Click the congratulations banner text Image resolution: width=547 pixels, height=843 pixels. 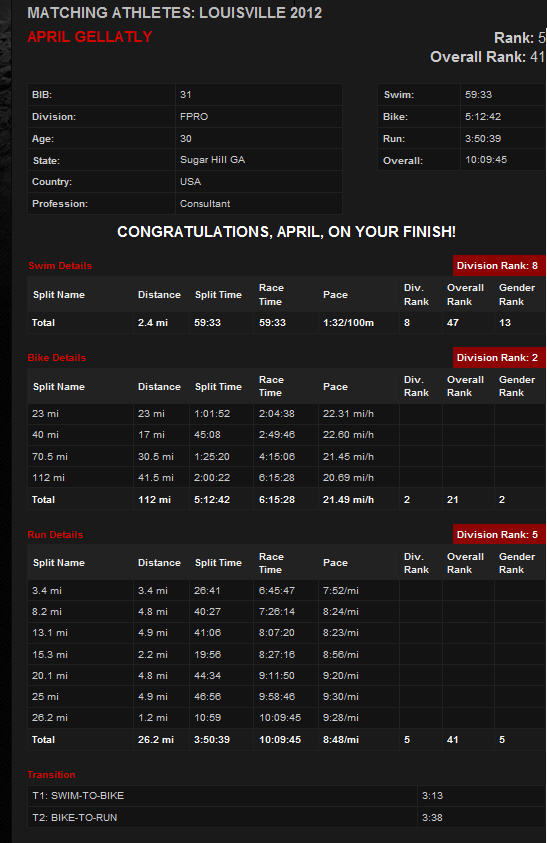pyautogui.click(x=286, y=232)
